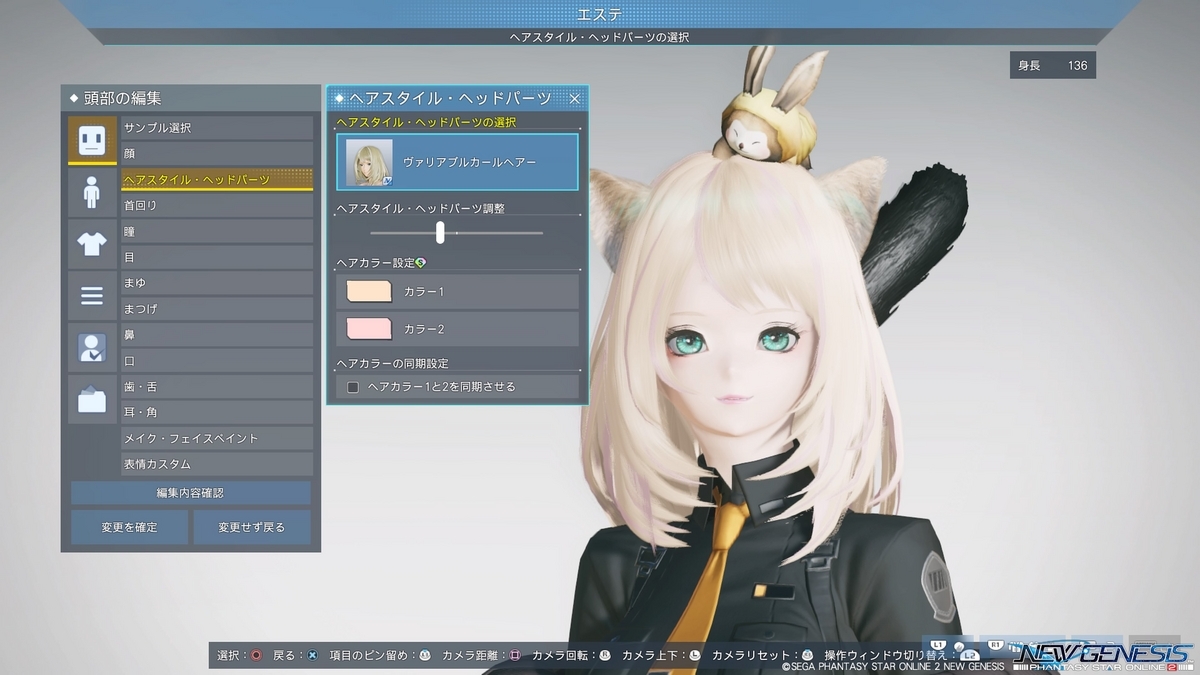Viewport: 1200px width, 675px height.
Task: Open まつげ menu item
Action: pyautogui.click(x=217, y=310)
